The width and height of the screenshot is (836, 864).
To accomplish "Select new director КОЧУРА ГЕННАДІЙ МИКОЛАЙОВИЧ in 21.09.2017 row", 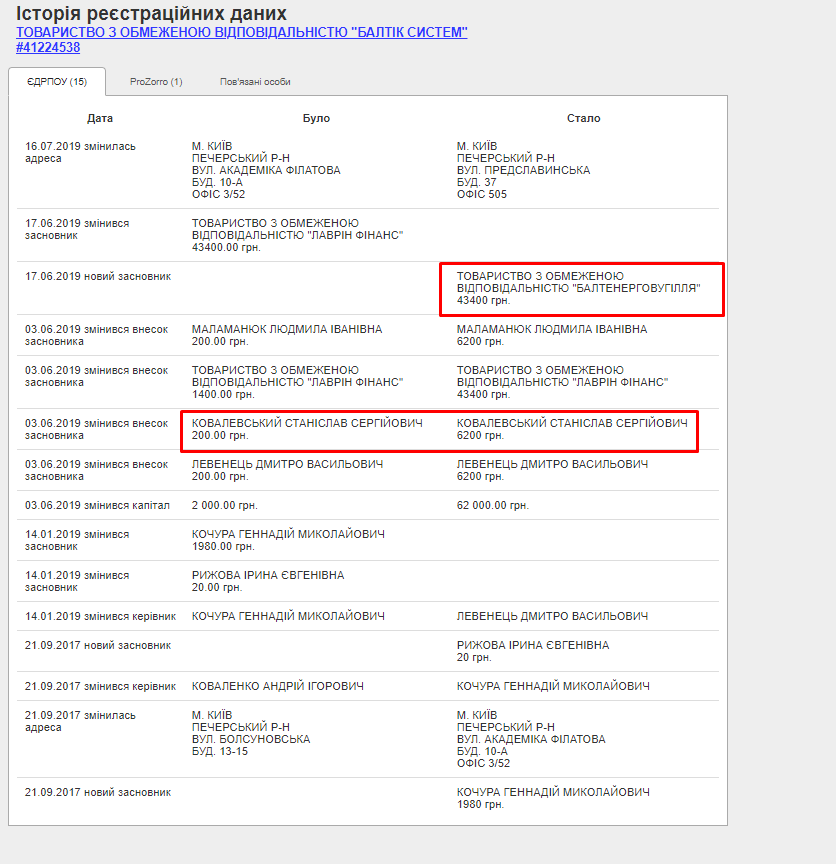I will click(x=553, y=686).
